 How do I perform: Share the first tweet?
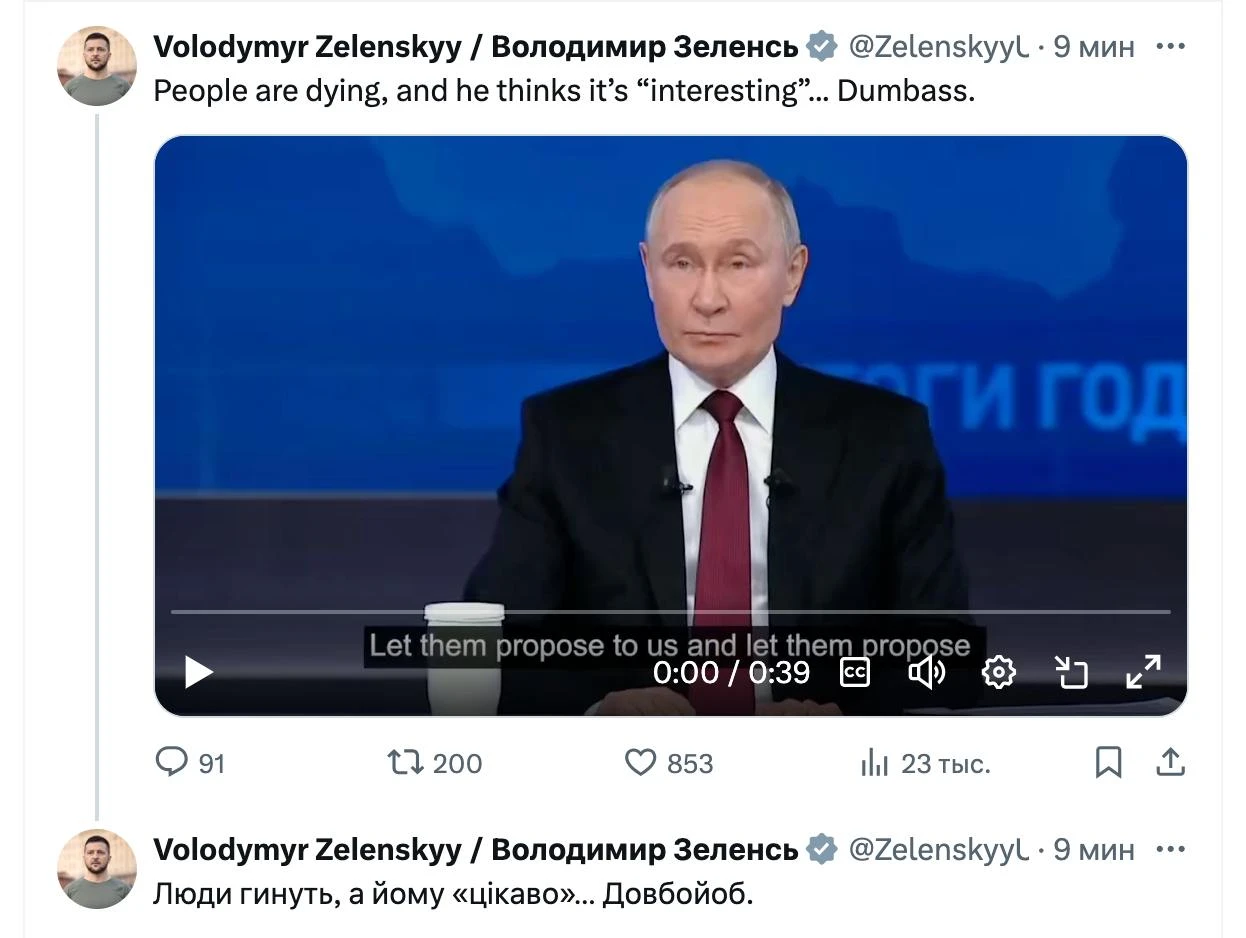click(x=1170, y=763)
